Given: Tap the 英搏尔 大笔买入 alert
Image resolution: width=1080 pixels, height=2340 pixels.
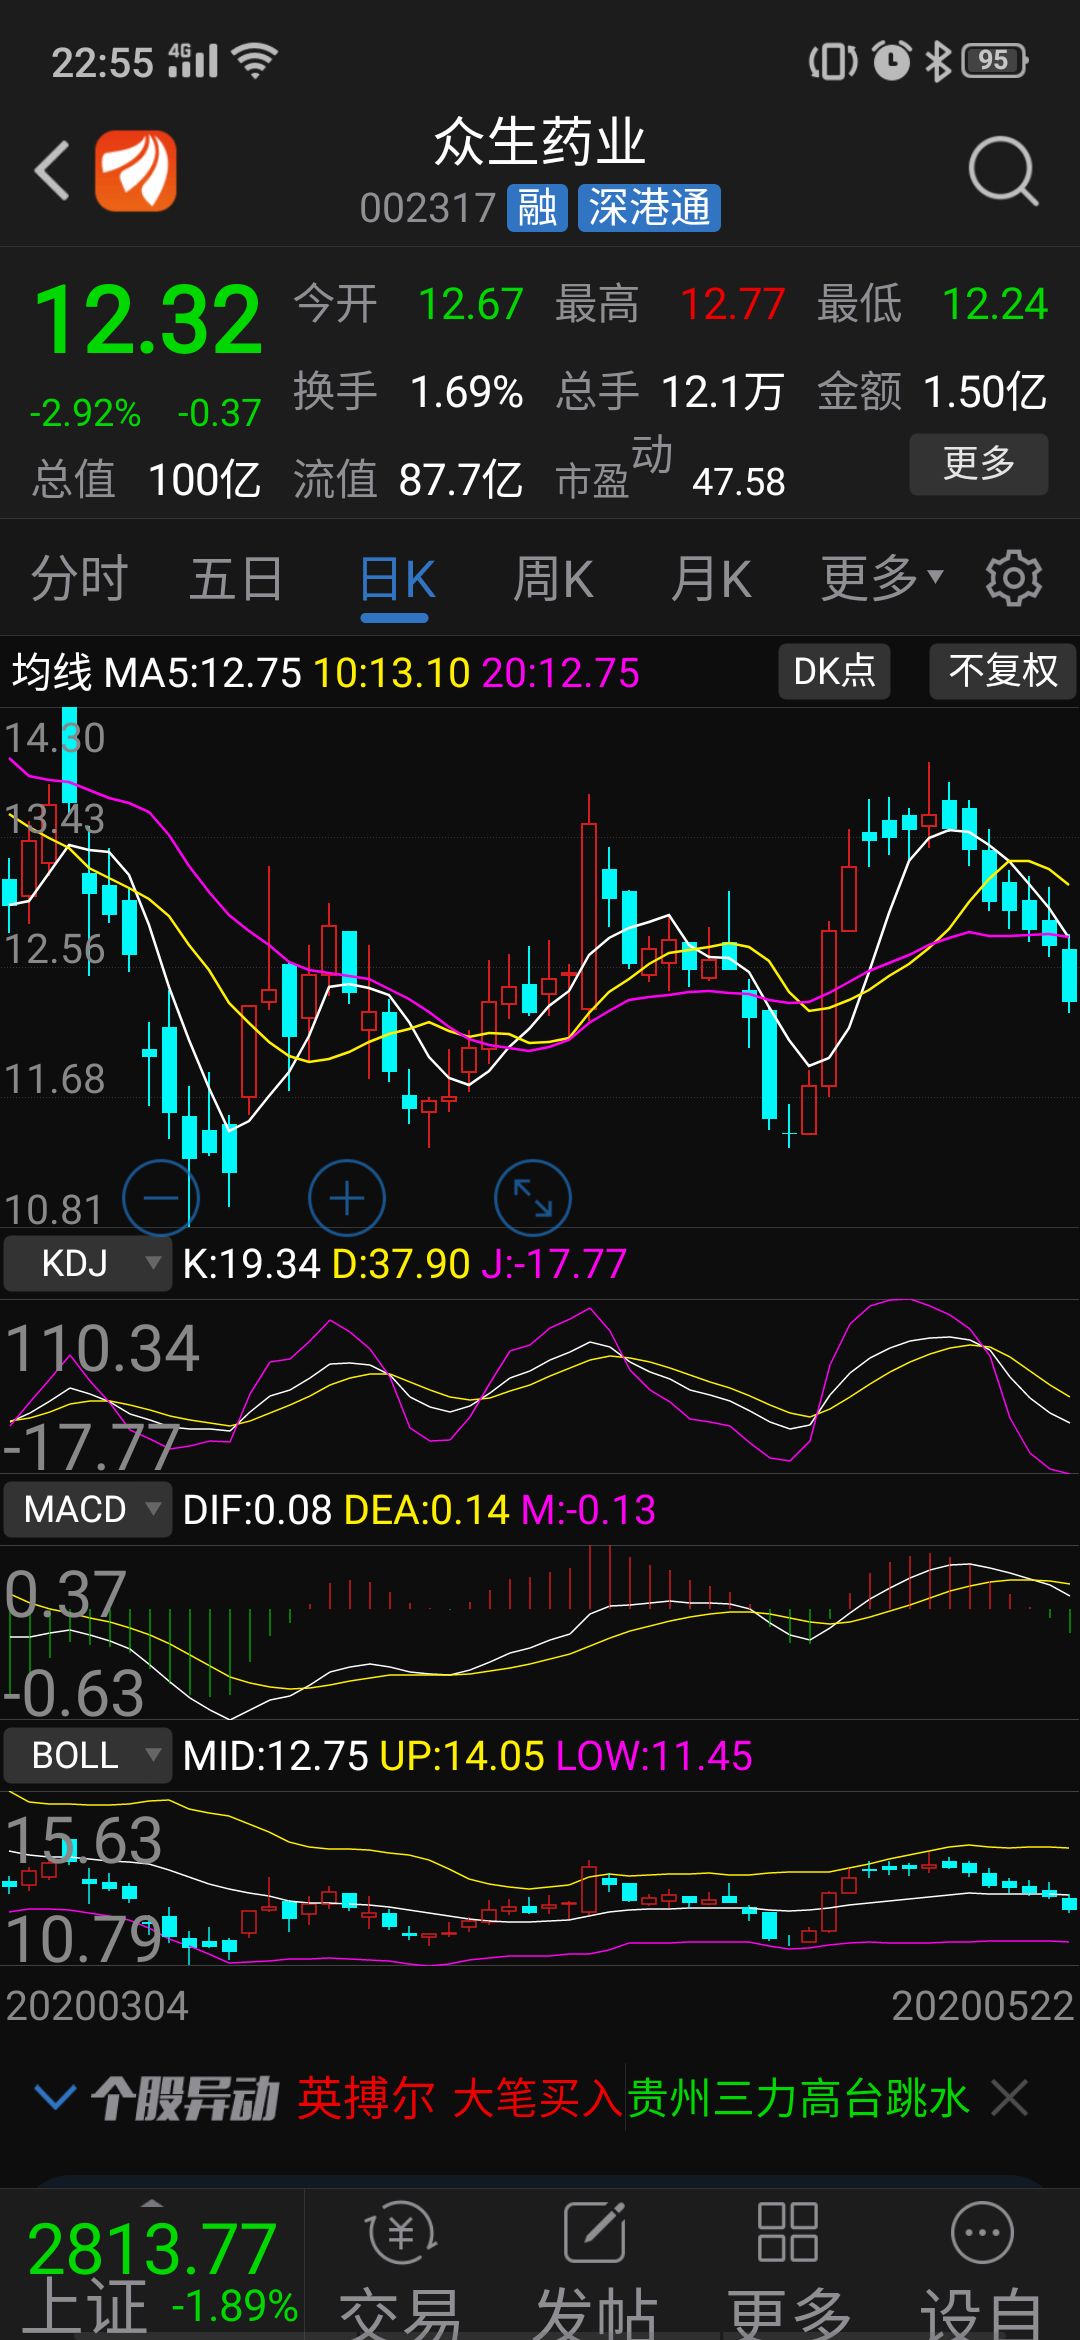Looking at the screenshot, I should 460,2098.
